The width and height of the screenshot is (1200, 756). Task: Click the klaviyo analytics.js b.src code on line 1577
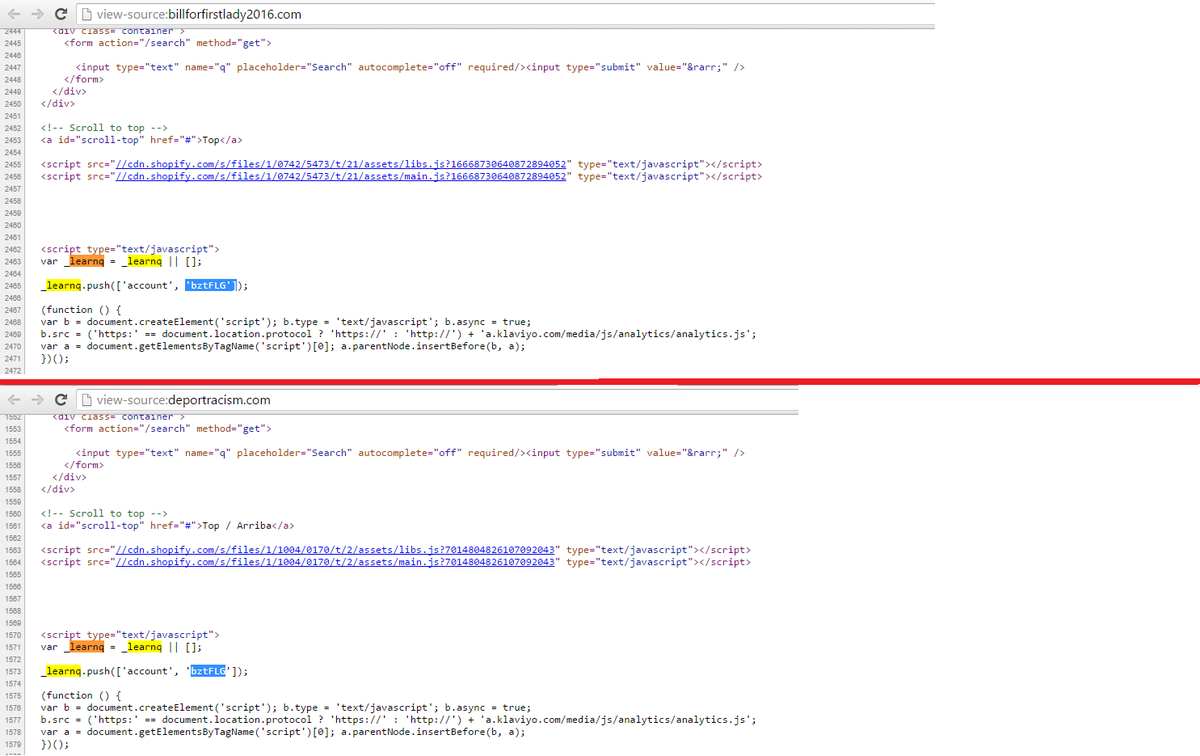click(x=398, y=720)
